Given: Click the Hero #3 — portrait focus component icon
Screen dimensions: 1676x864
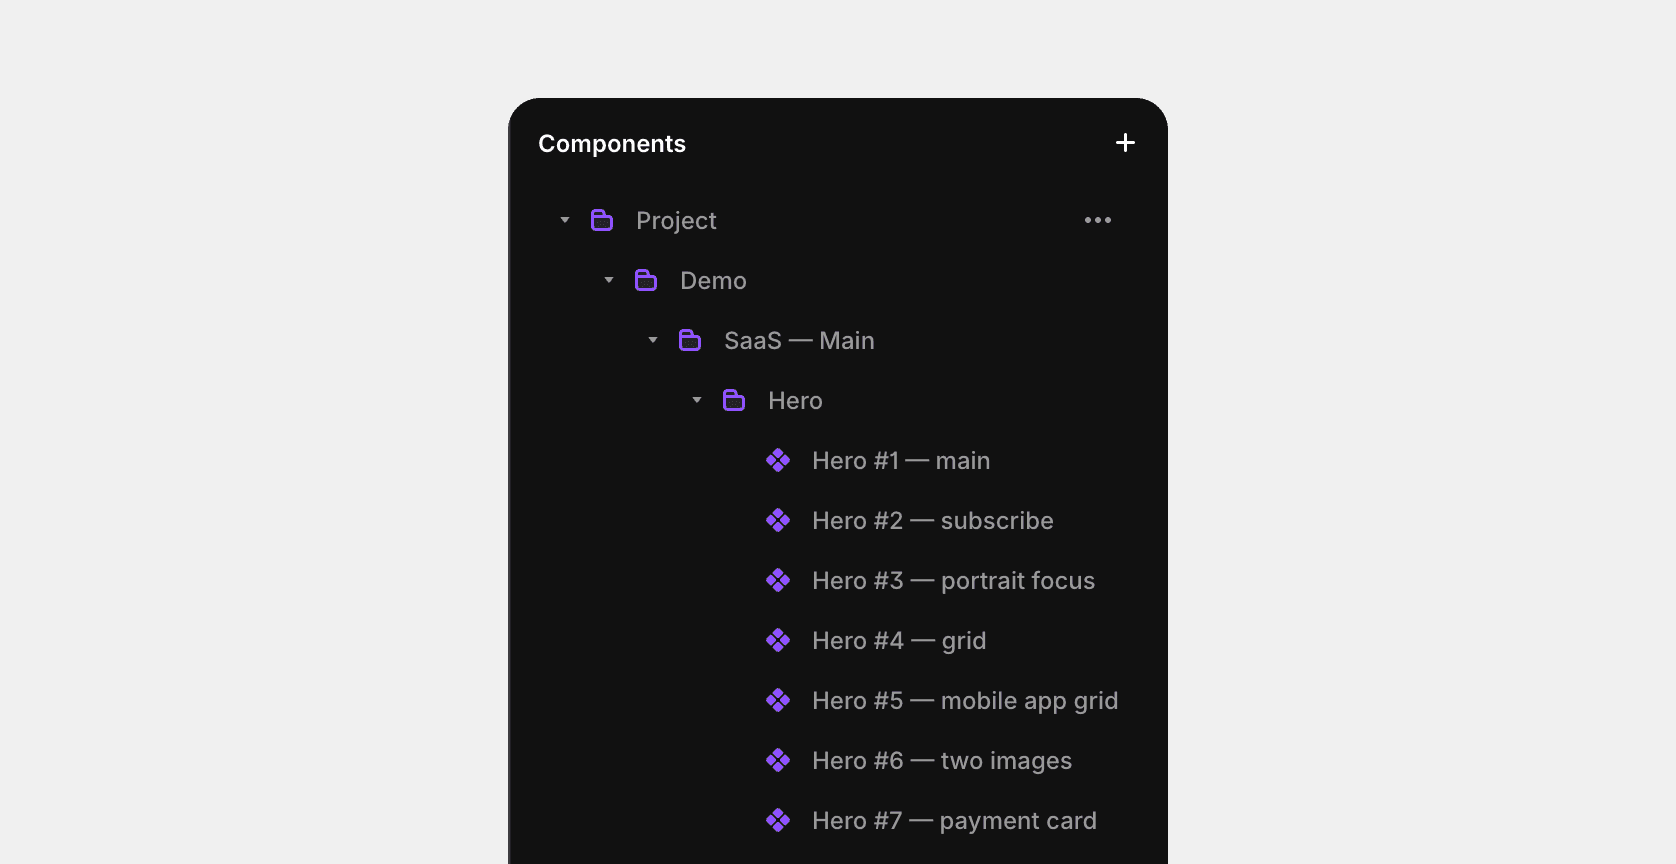Looking at the screenshot, I should click(779, 580).
